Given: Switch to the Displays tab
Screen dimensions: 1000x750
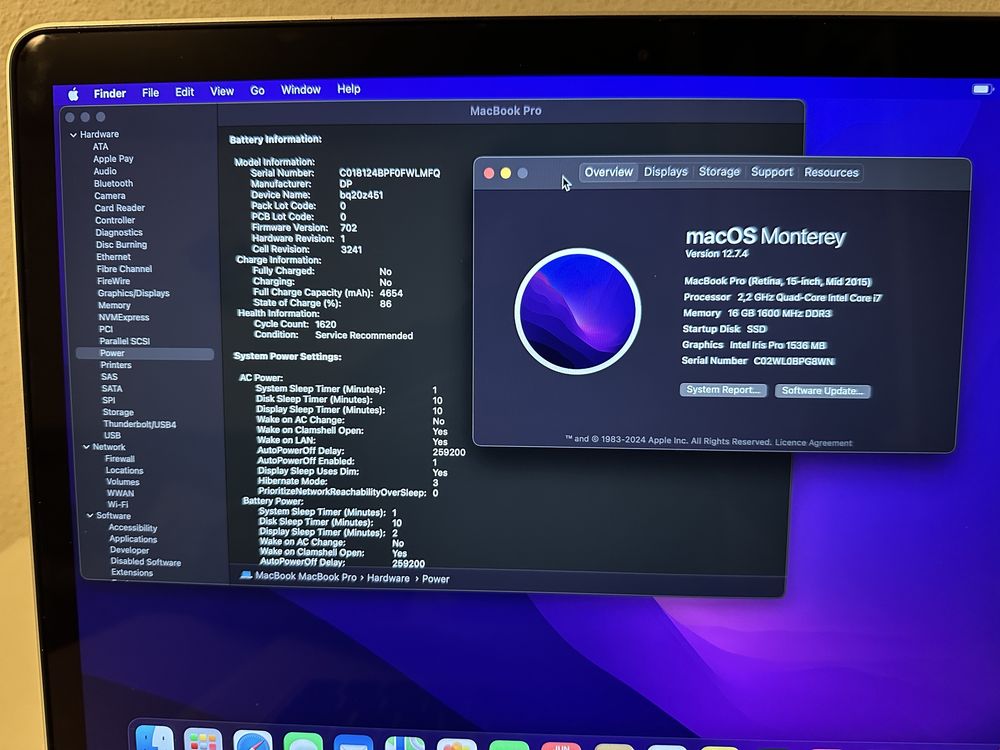Looking at the screenshot, I should (x=665, y=172).
